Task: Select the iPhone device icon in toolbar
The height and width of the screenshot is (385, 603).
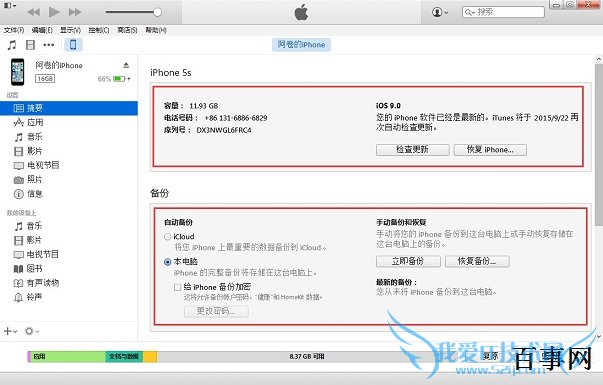Action: pyautogui.click(x=73, y=45)
